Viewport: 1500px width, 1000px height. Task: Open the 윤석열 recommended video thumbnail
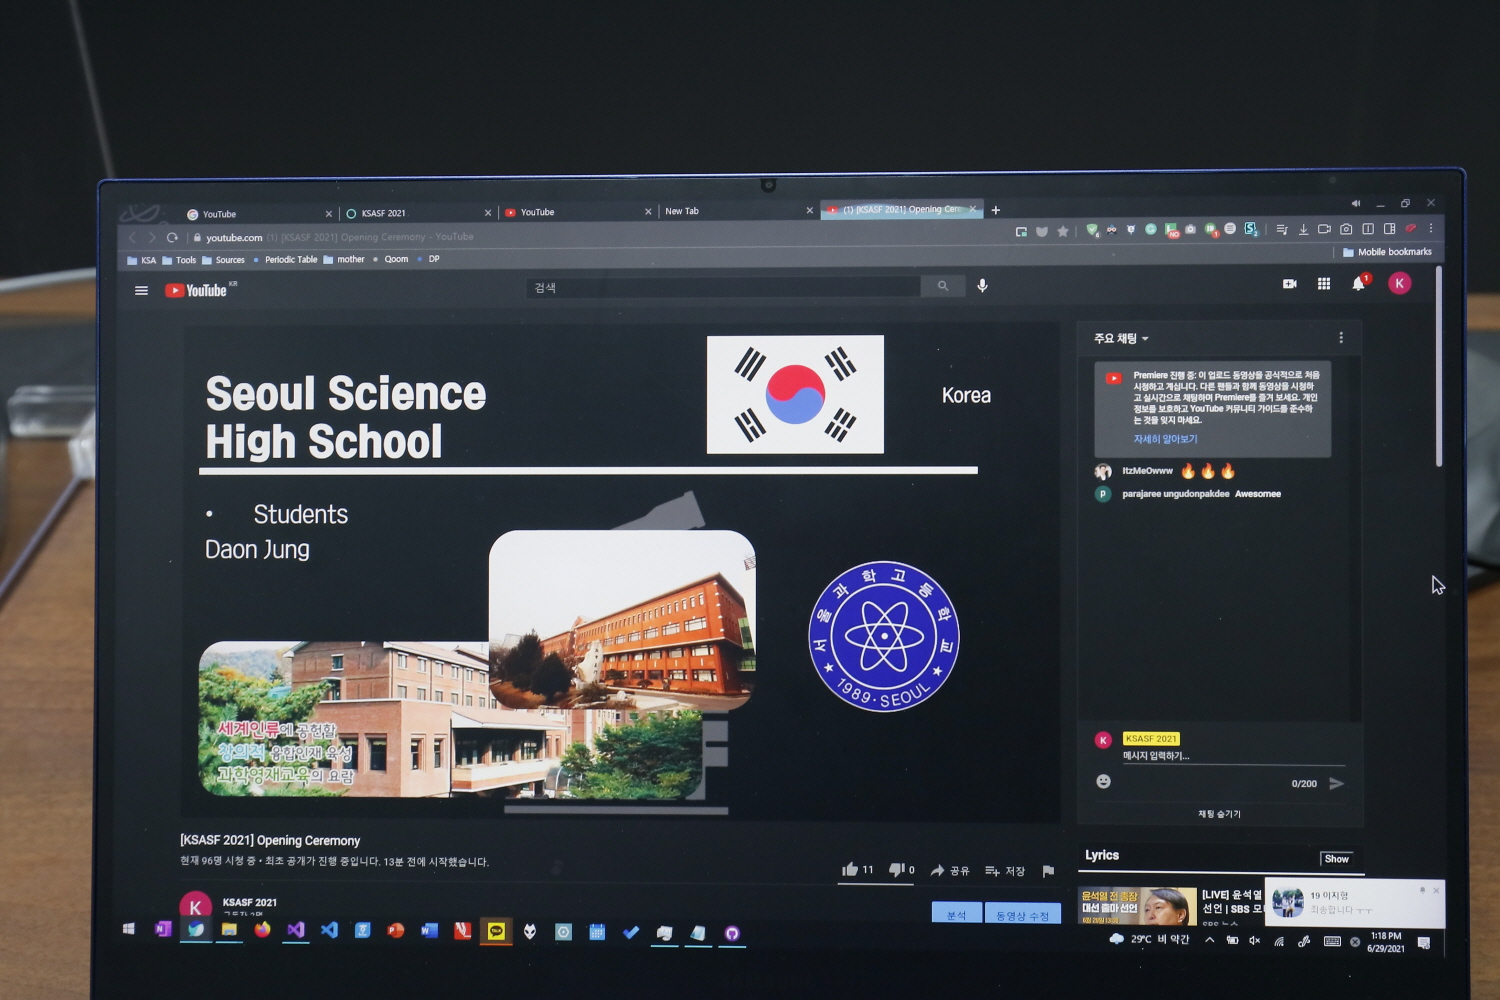(x=1137, y=906)
